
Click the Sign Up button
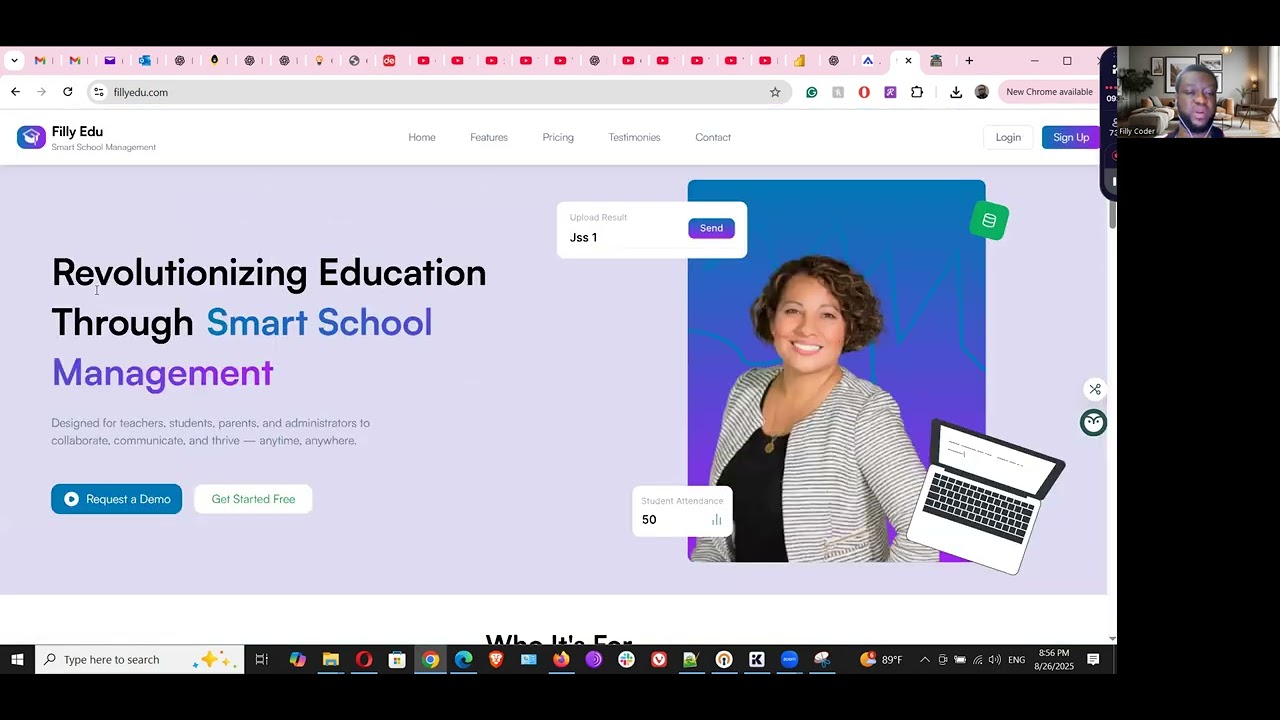click(1070, 137)
